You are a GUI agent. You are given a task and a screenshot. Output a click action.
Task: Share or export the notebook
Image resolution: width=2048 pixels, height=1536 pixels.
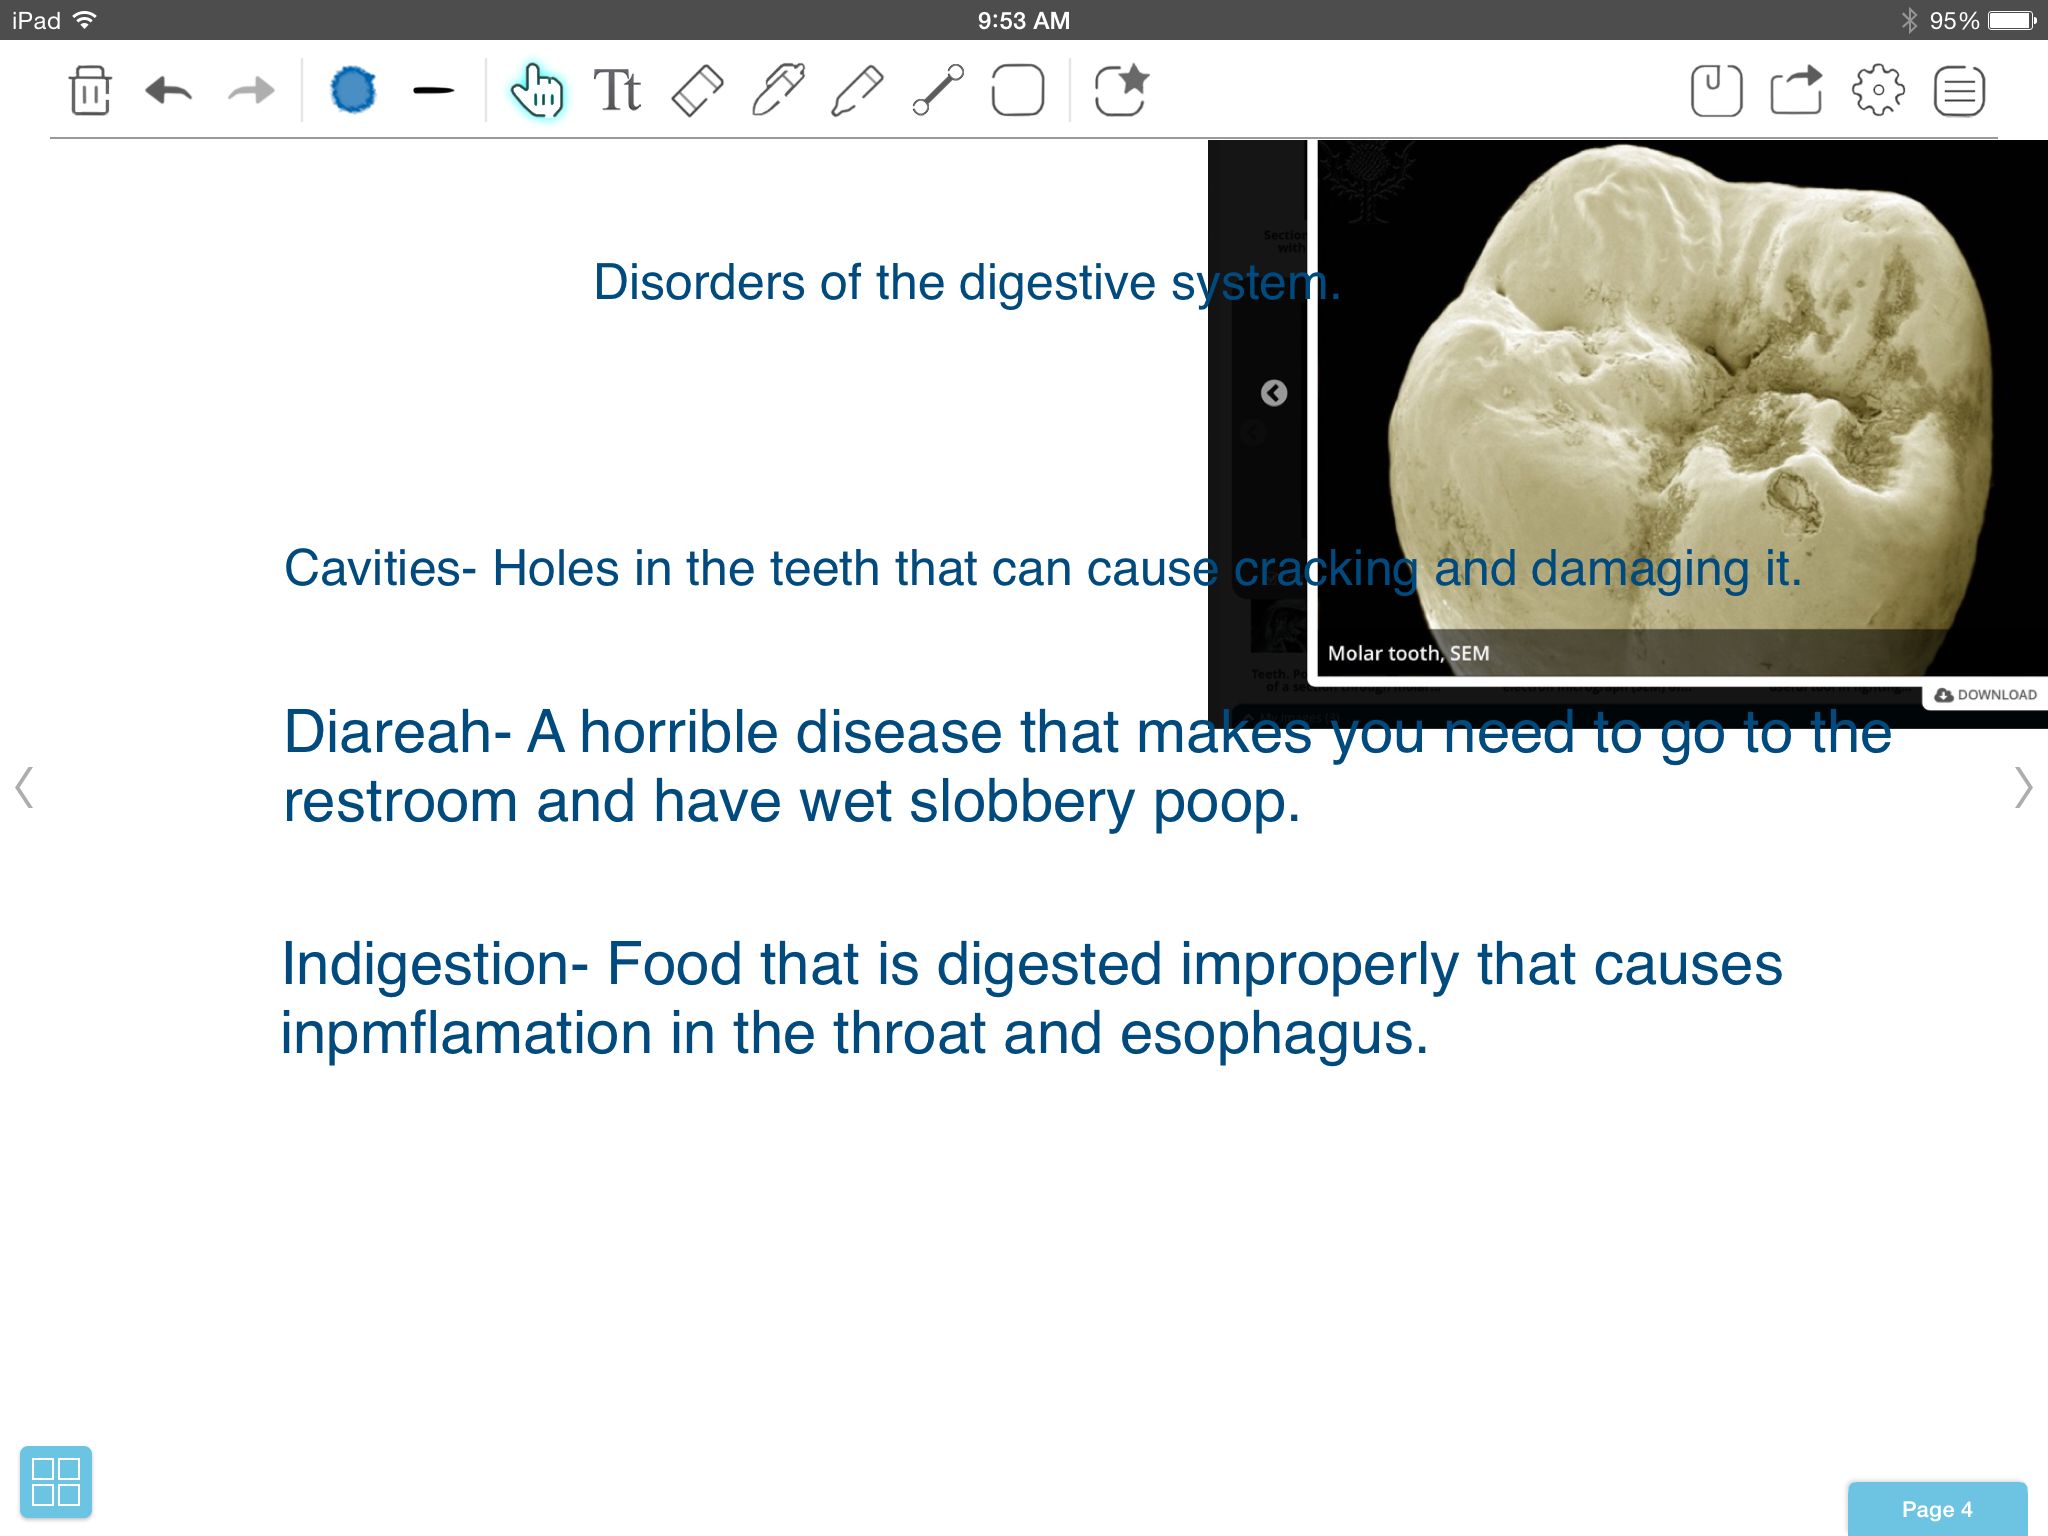coord(1797,91)
